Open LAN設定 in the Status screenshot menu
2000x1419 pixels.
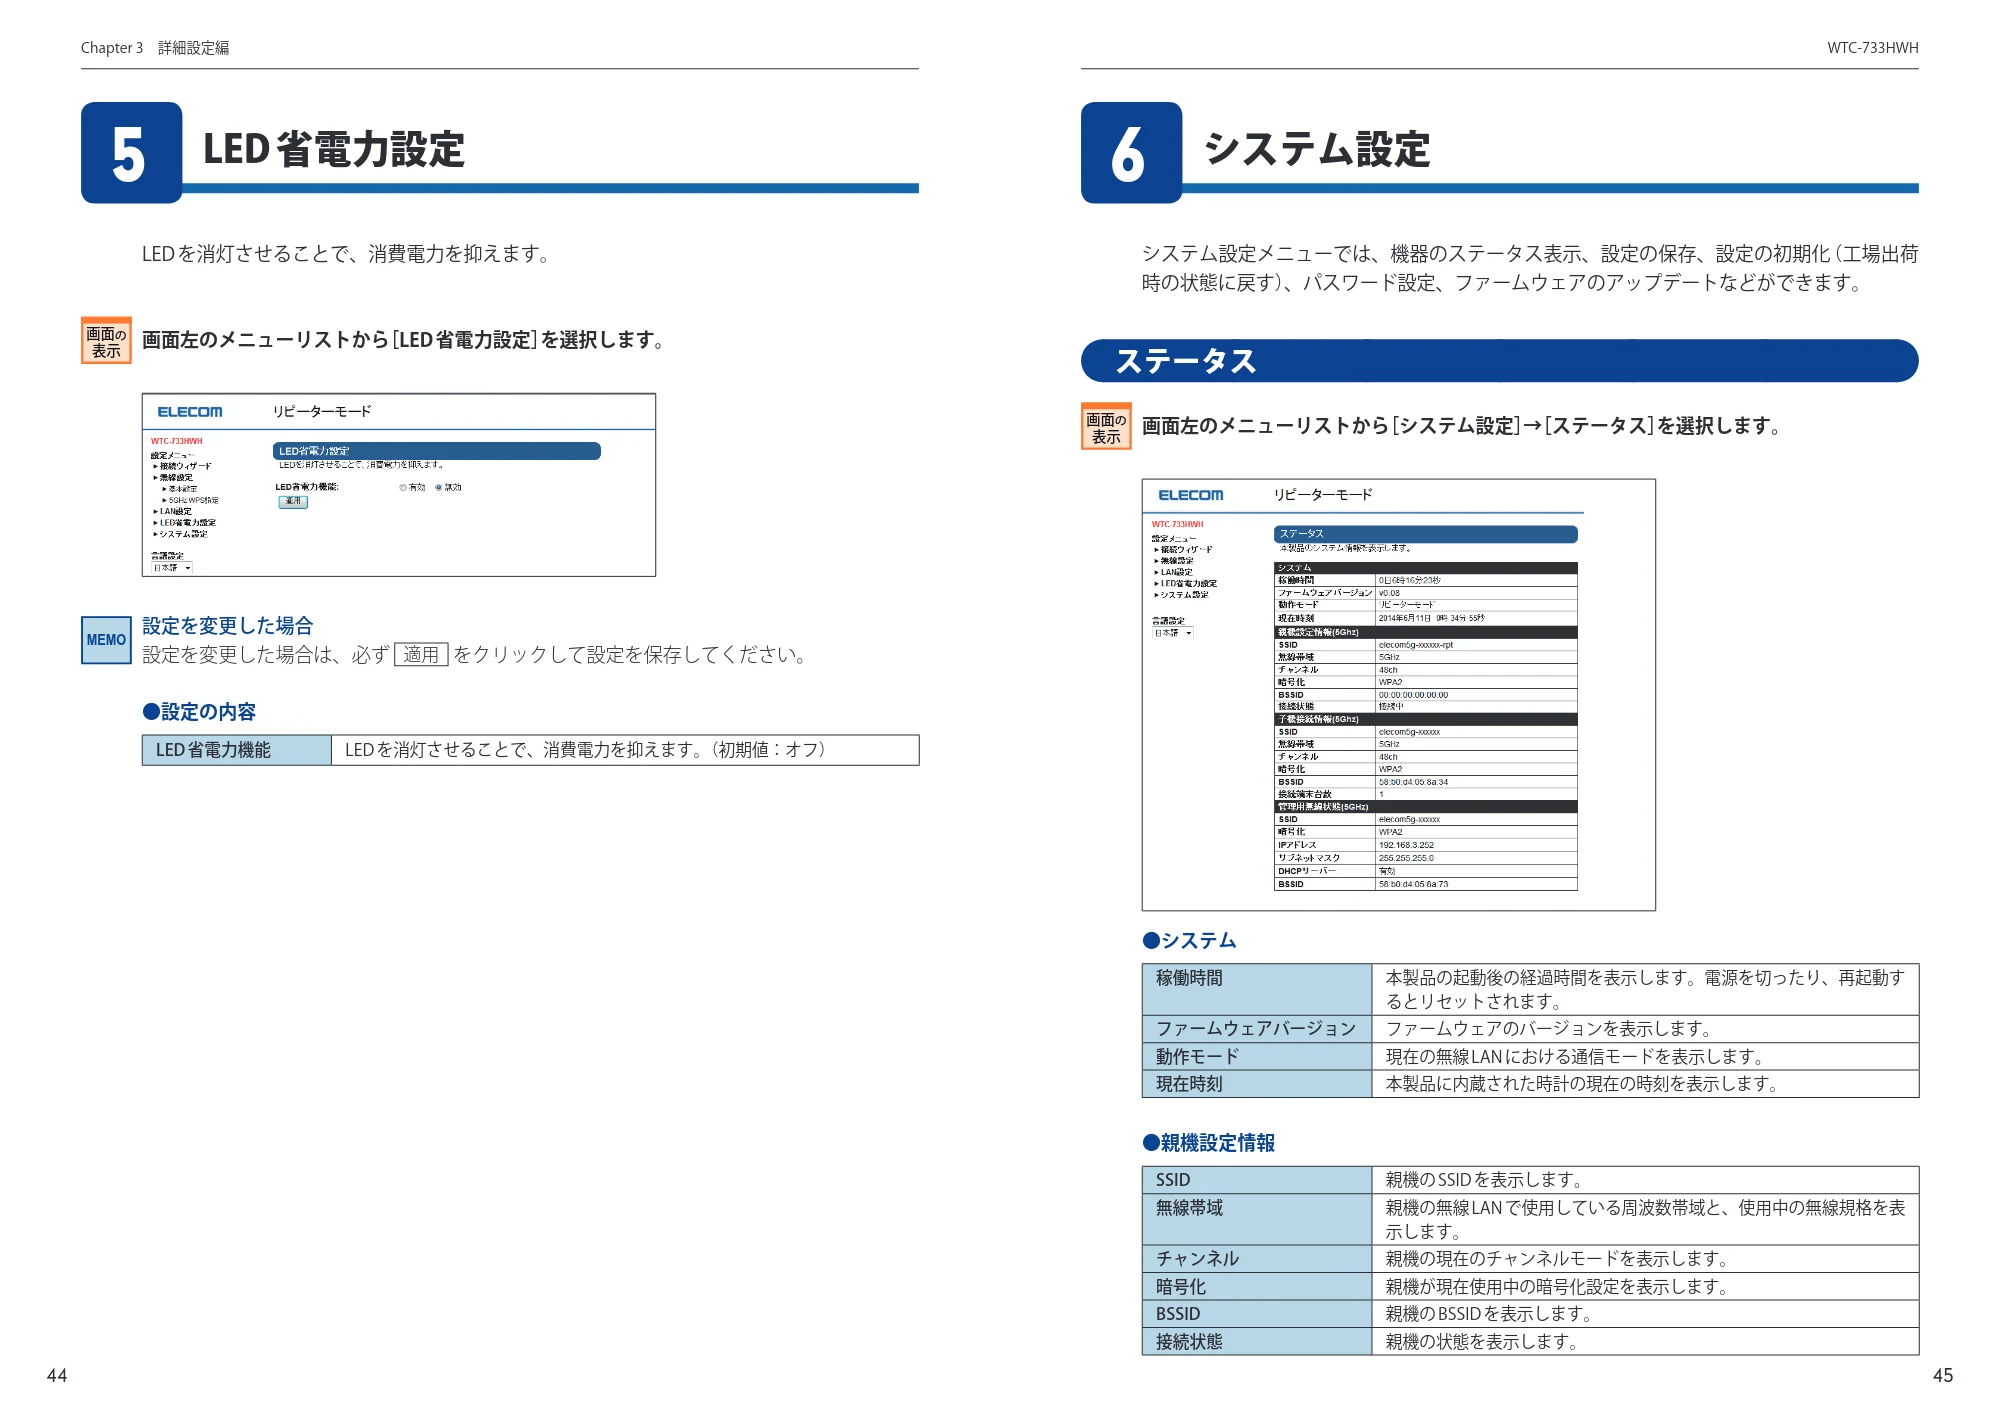pyautogui.click(x=1173, y=572)
